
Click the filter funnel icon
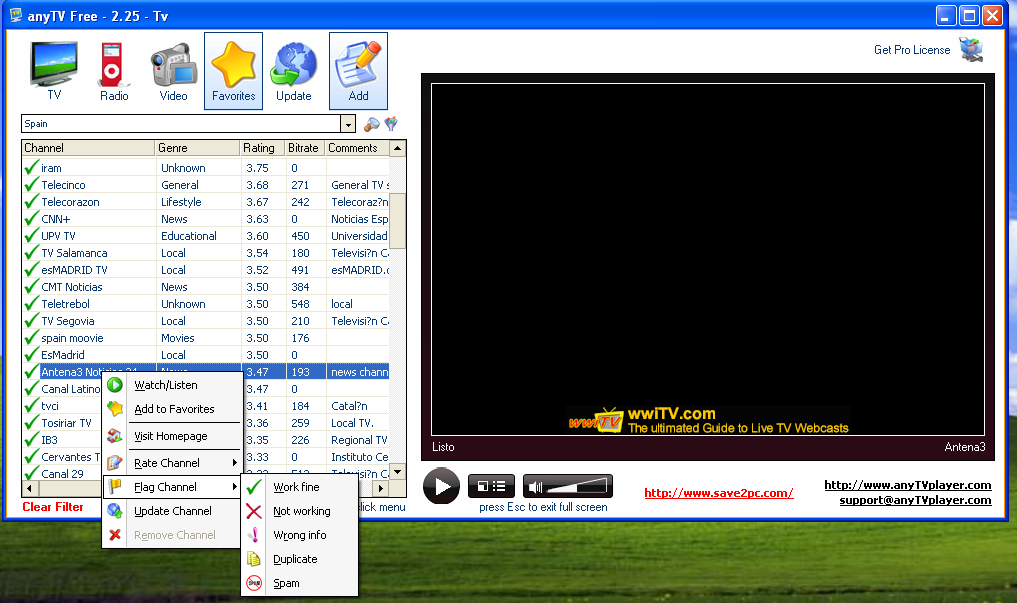pos(391,124)
